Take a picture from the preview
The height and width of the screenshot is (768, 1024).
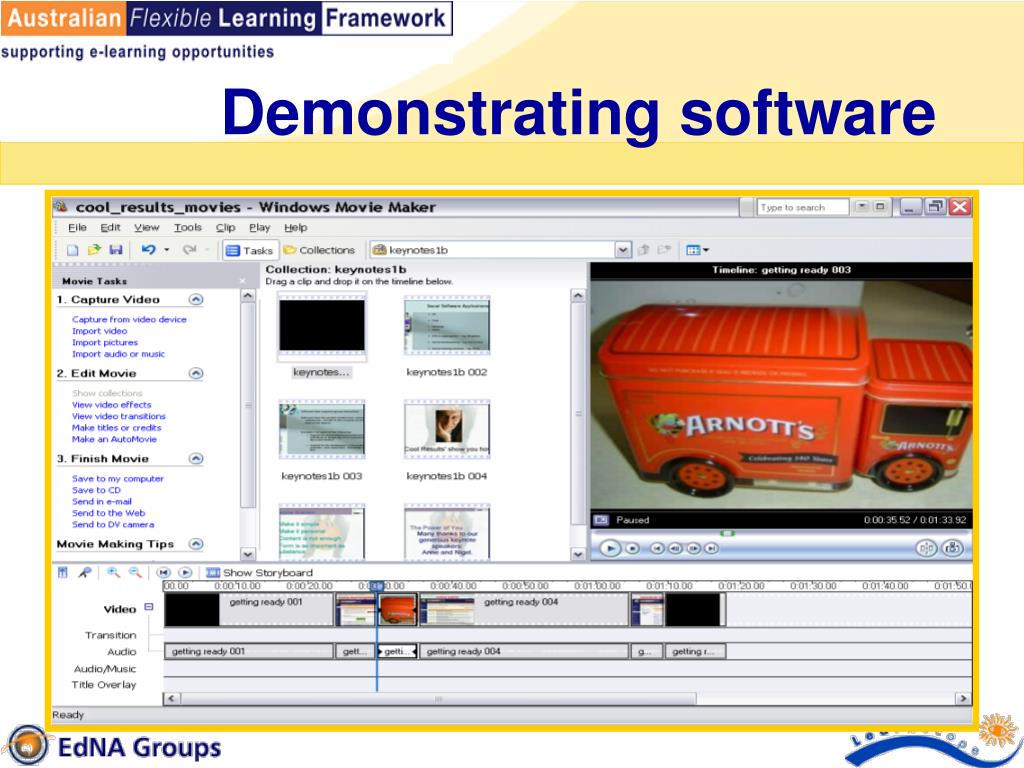tap(953, 549)
